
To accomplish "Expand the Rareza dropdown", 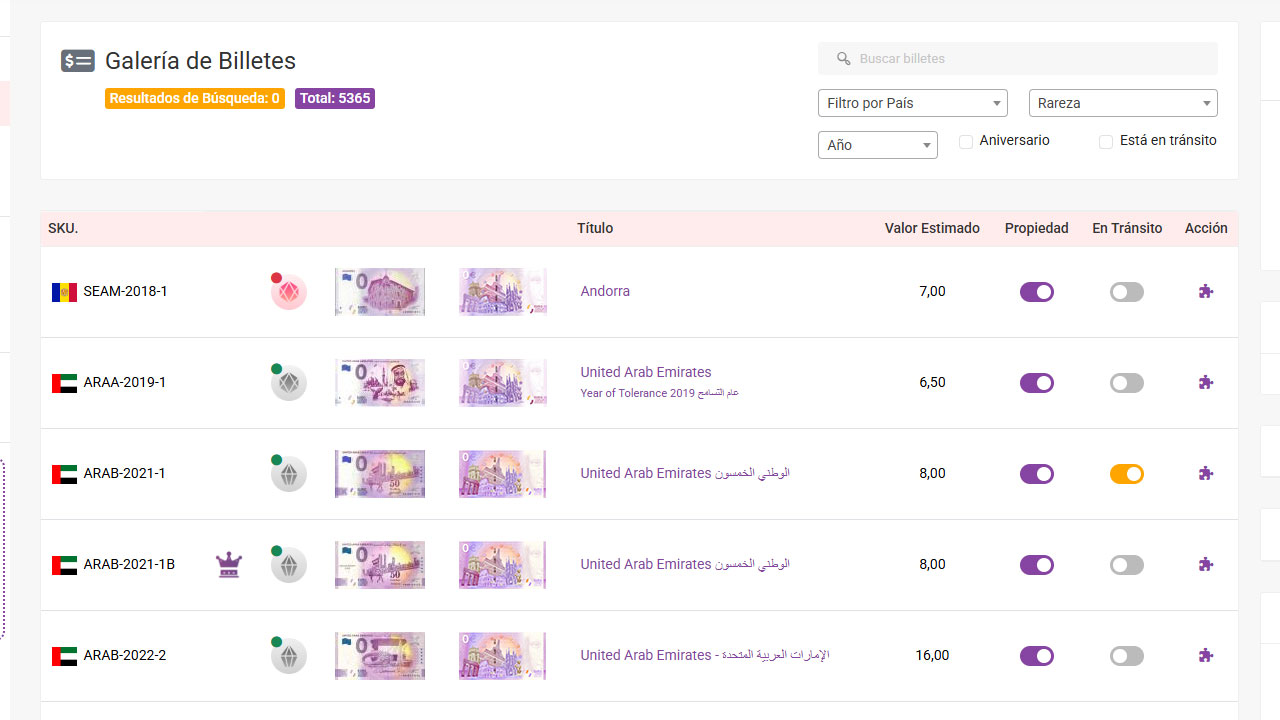I will click(1122, 103).
